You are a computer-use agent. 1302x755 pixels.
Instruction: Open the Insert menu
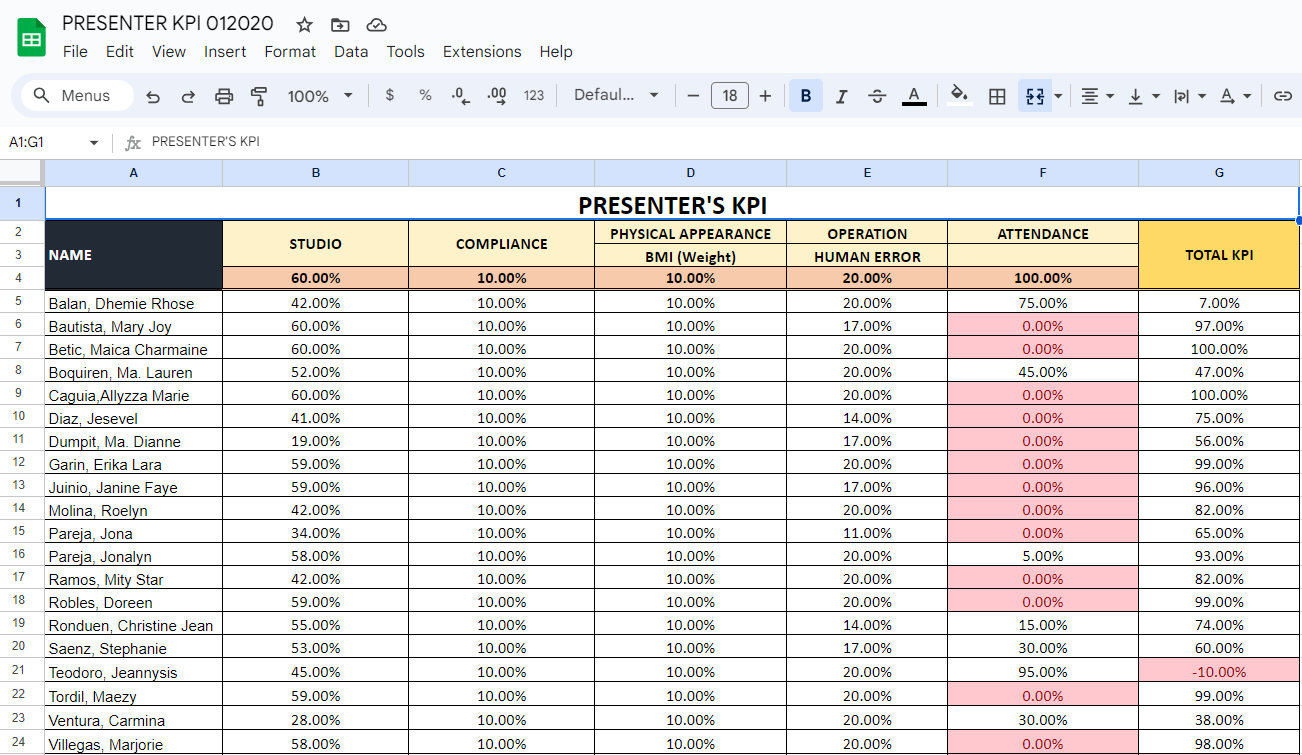pos(225,52)
